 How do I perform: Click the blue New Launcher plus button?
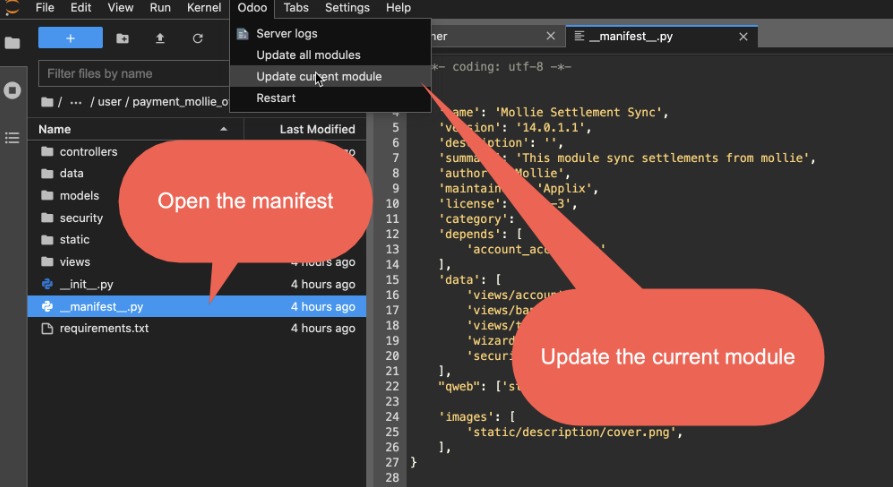(x=70, y=38)
